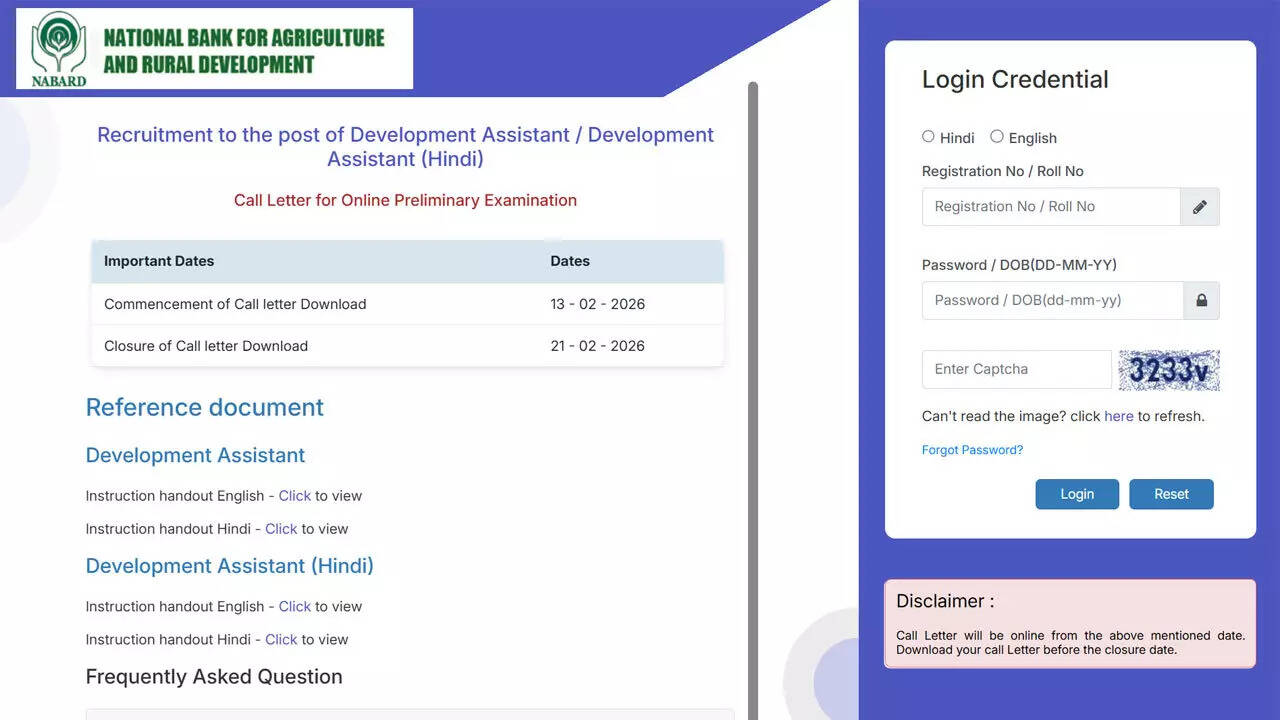Select the English radio button

tap(997, 136)
